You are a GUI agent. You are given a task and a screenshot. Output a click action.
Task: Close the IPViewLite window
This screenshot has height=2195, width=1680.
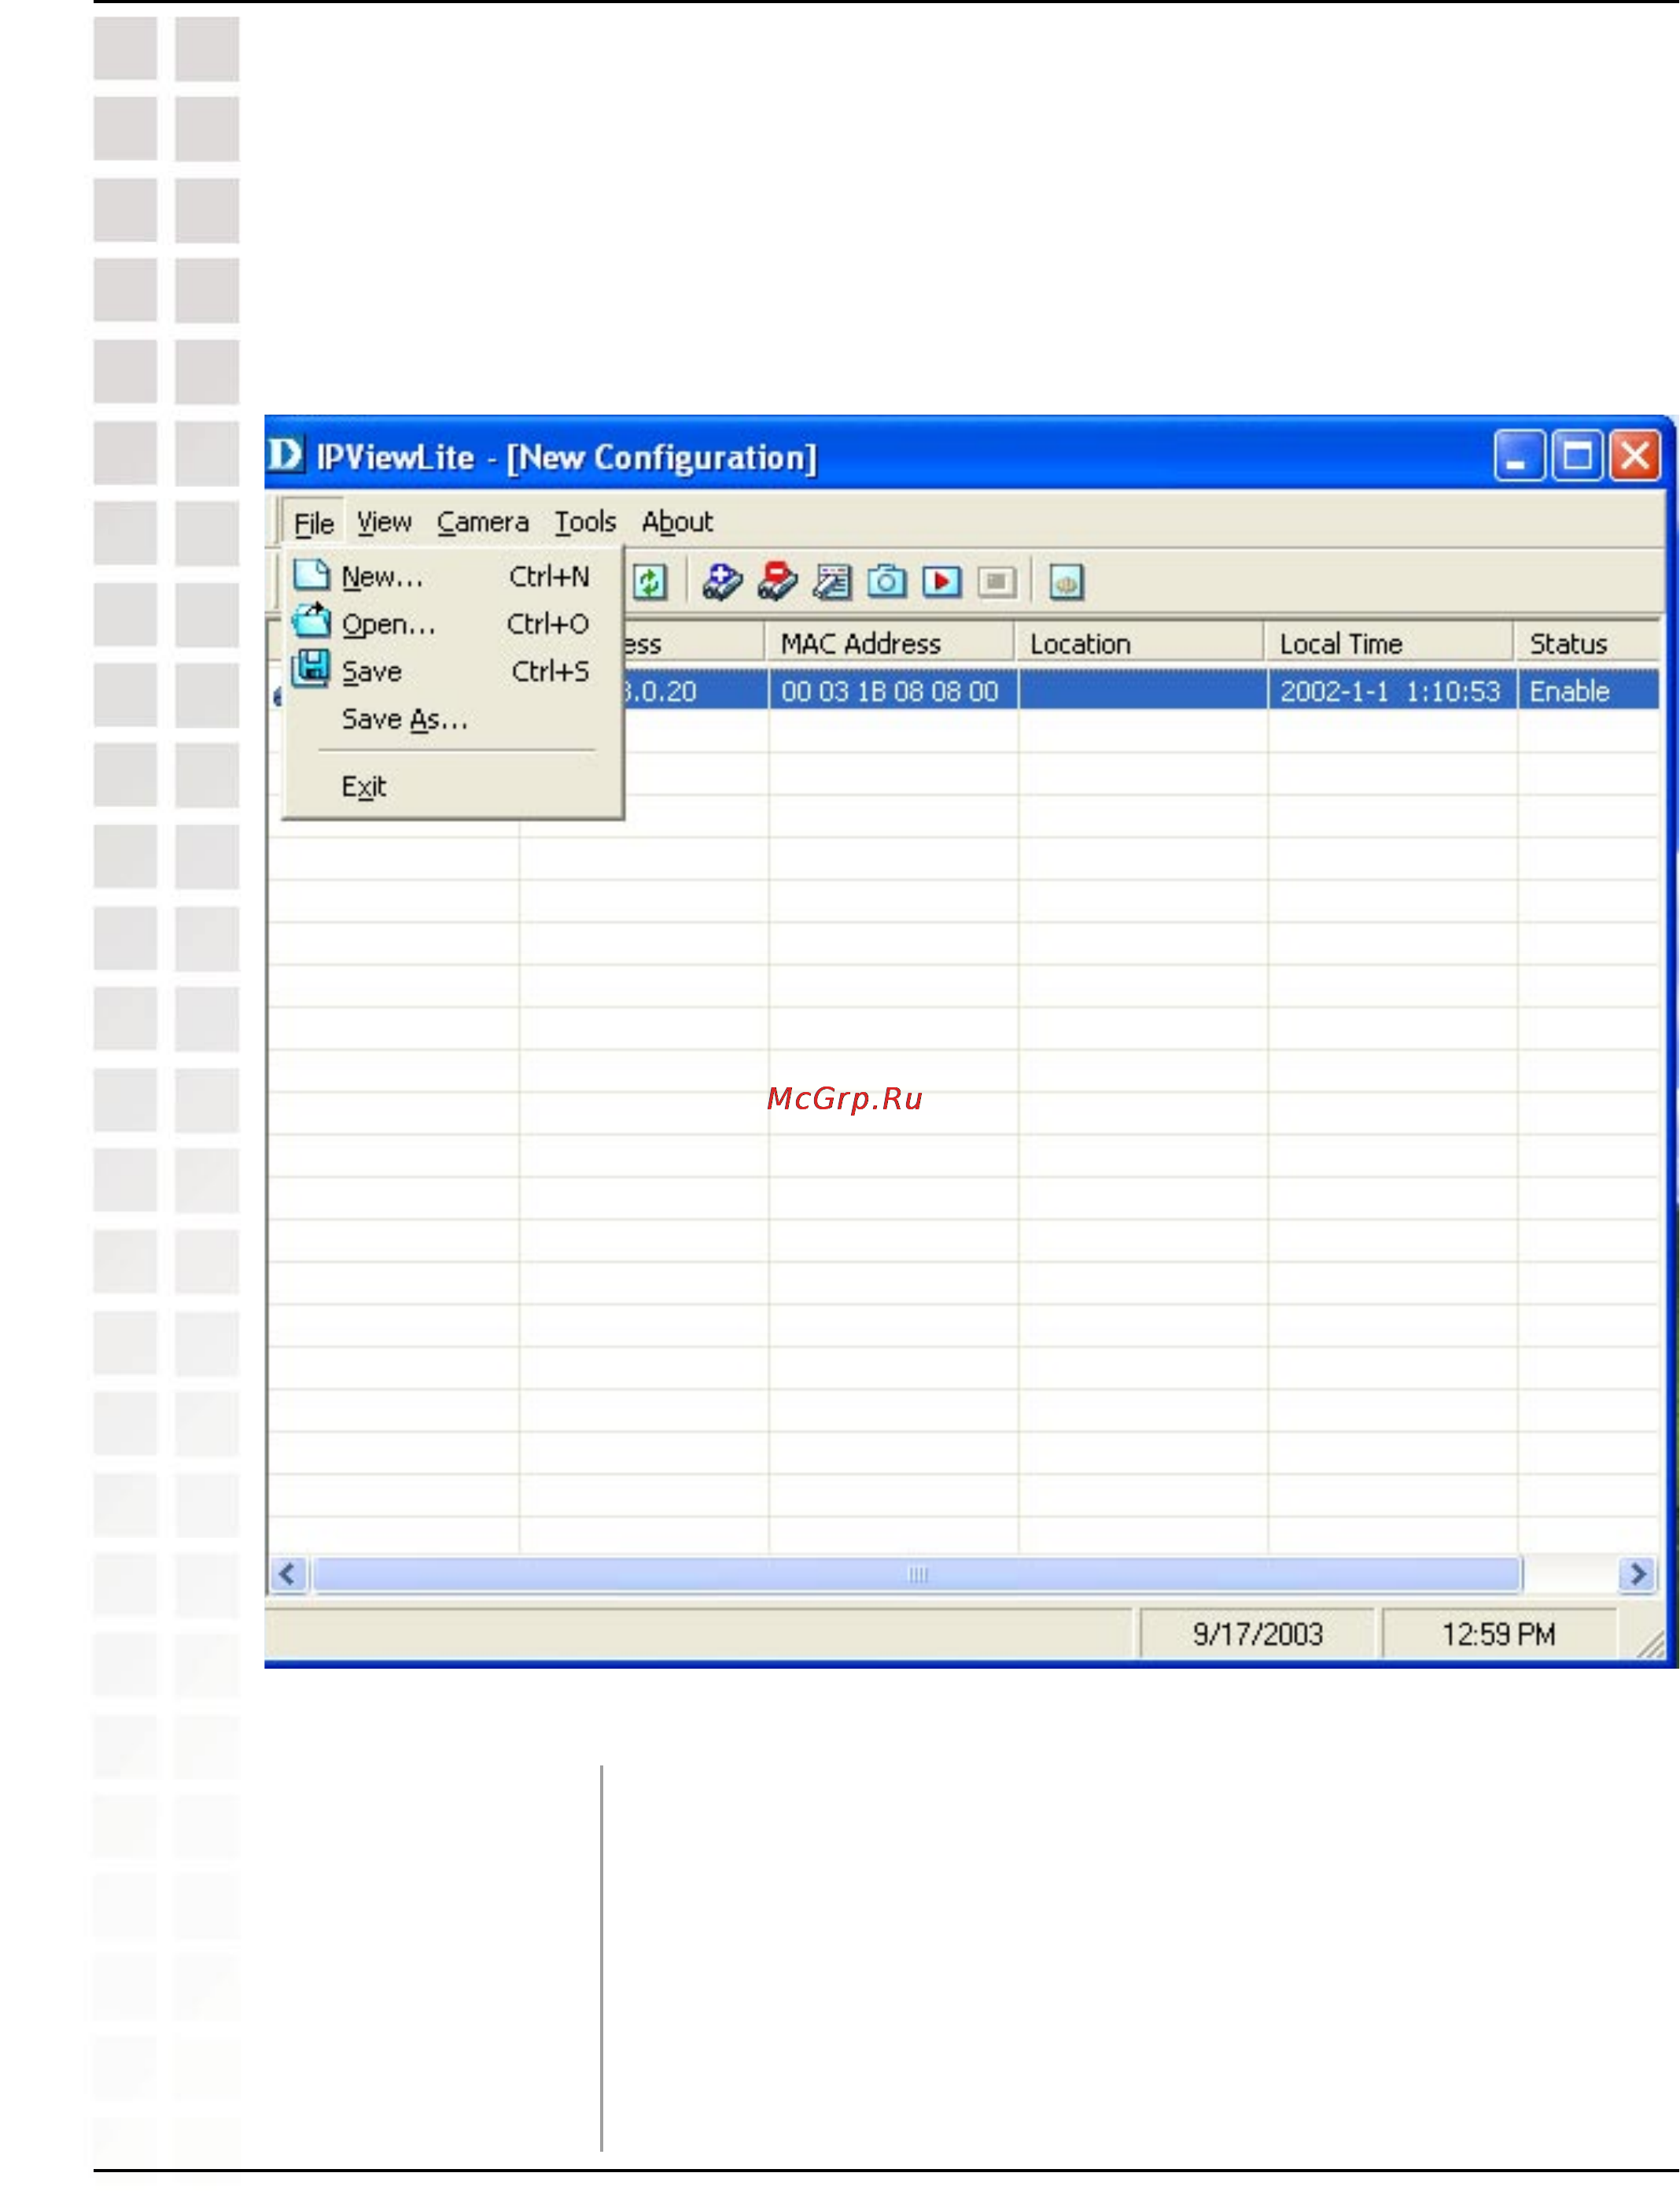[1635, 456]
